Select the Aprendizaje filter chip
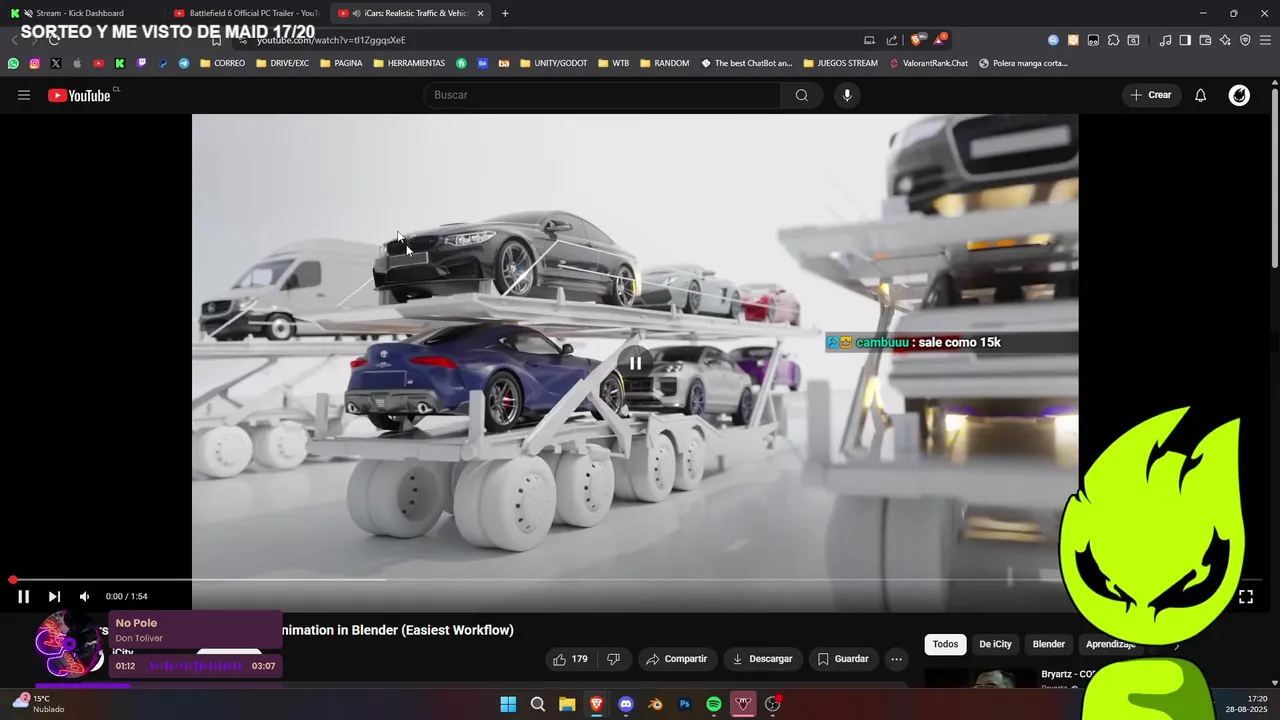The height and width of the screenshot is (720, 1280). click(x=1112, y=644)
